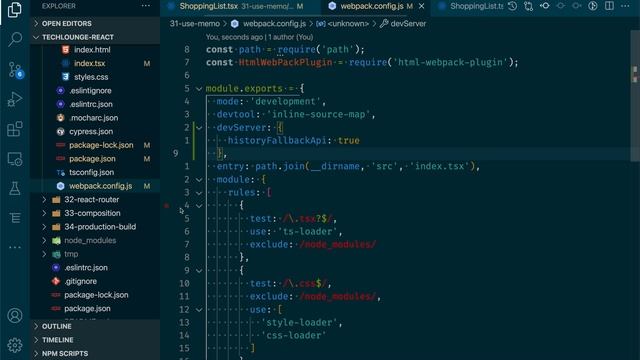
Task: Open .gitignore in the explorer
Action: [80, 281]
